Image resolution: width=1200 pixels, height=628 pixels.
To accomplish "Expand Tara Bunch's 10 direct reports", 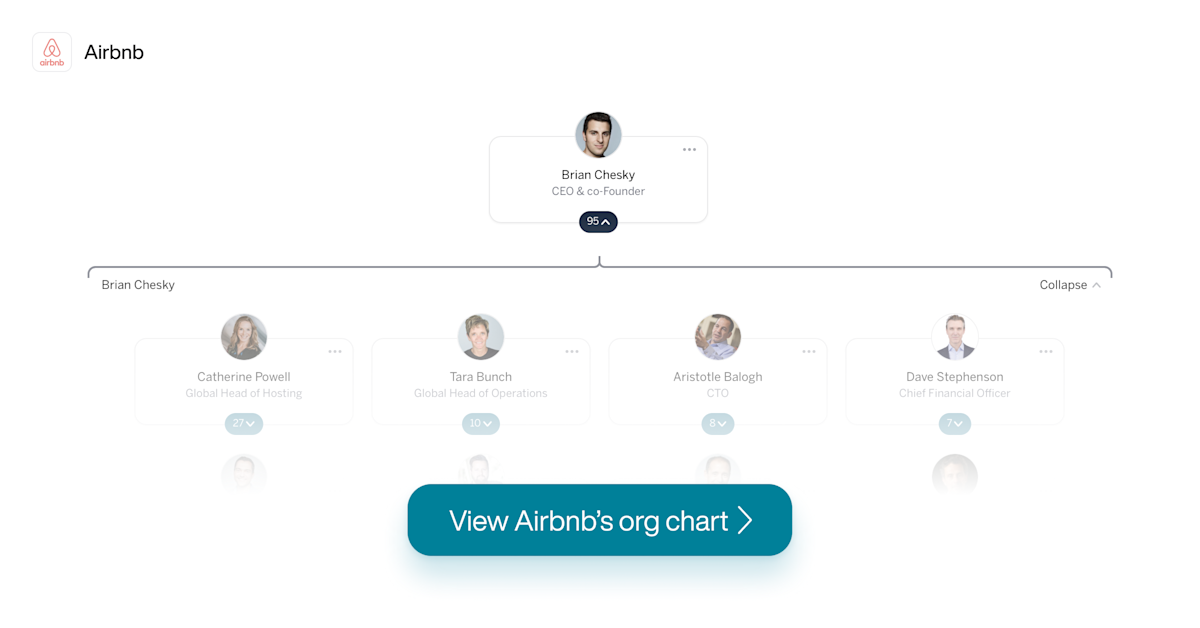I will coord(480,424).
